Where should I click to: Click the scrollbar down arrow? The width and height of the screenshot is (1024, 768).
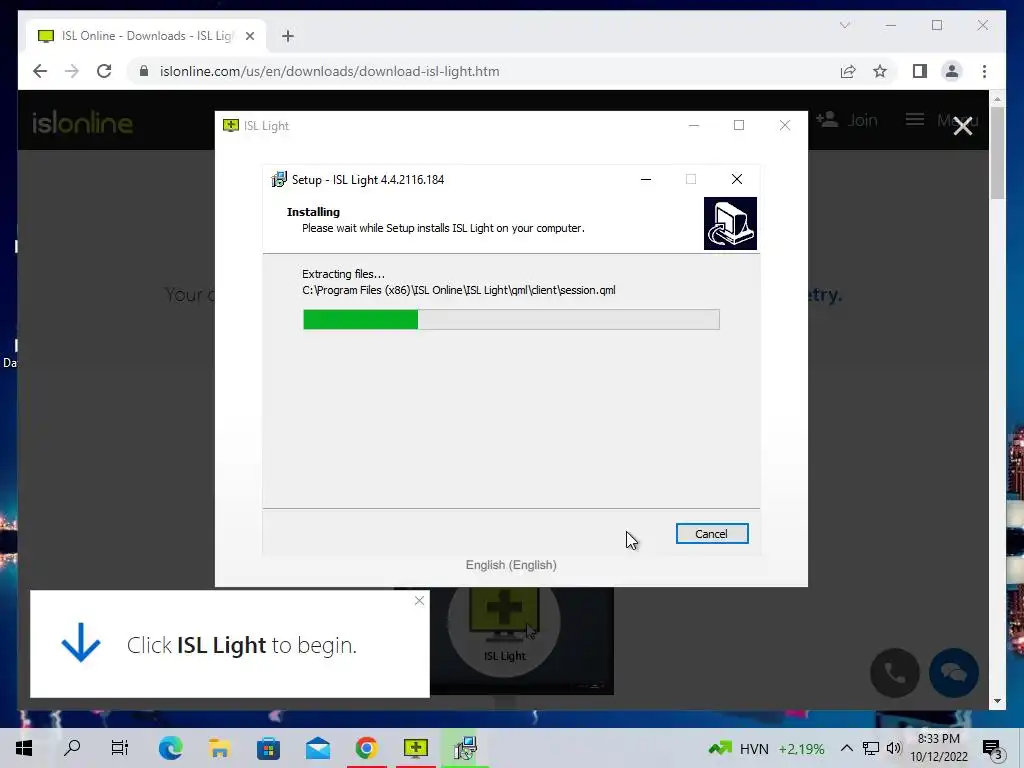click(997, 701)
